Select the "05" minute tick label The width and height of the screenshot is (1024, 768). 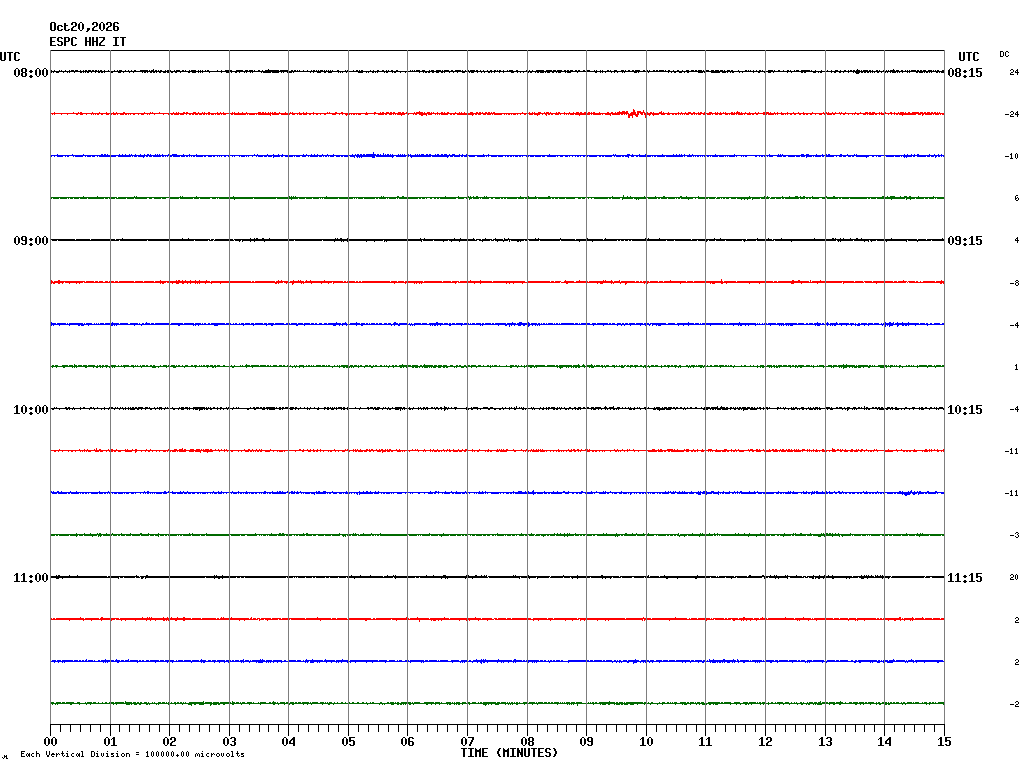coord(348,742)
